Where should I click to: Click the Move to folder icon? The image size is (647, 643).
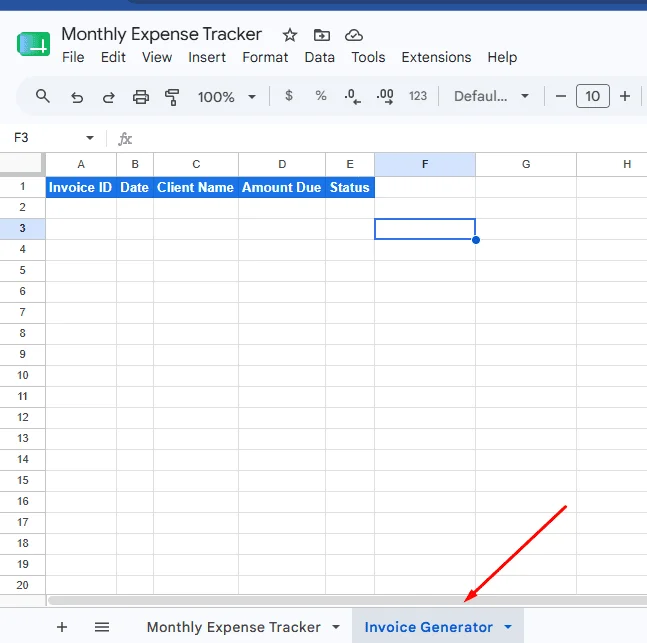click(321, 35)
